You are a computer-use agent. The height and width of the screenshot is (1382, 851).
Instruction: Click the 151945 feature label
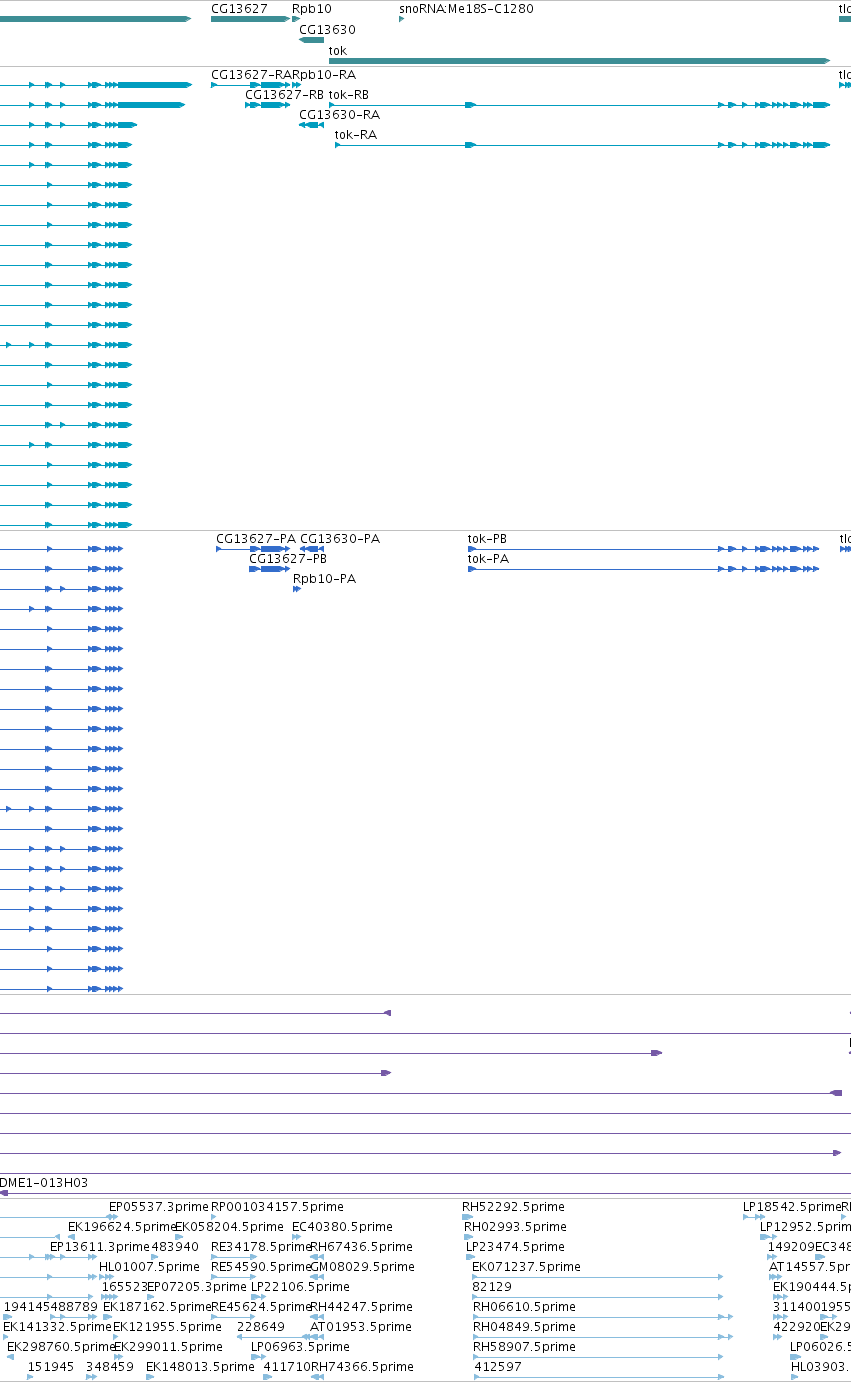50,1366
